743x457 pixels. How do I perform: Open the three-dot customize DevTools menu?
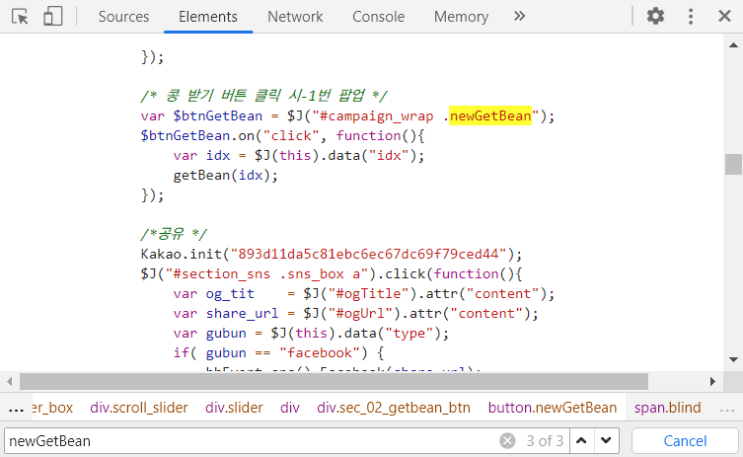(x=690, y=16)
